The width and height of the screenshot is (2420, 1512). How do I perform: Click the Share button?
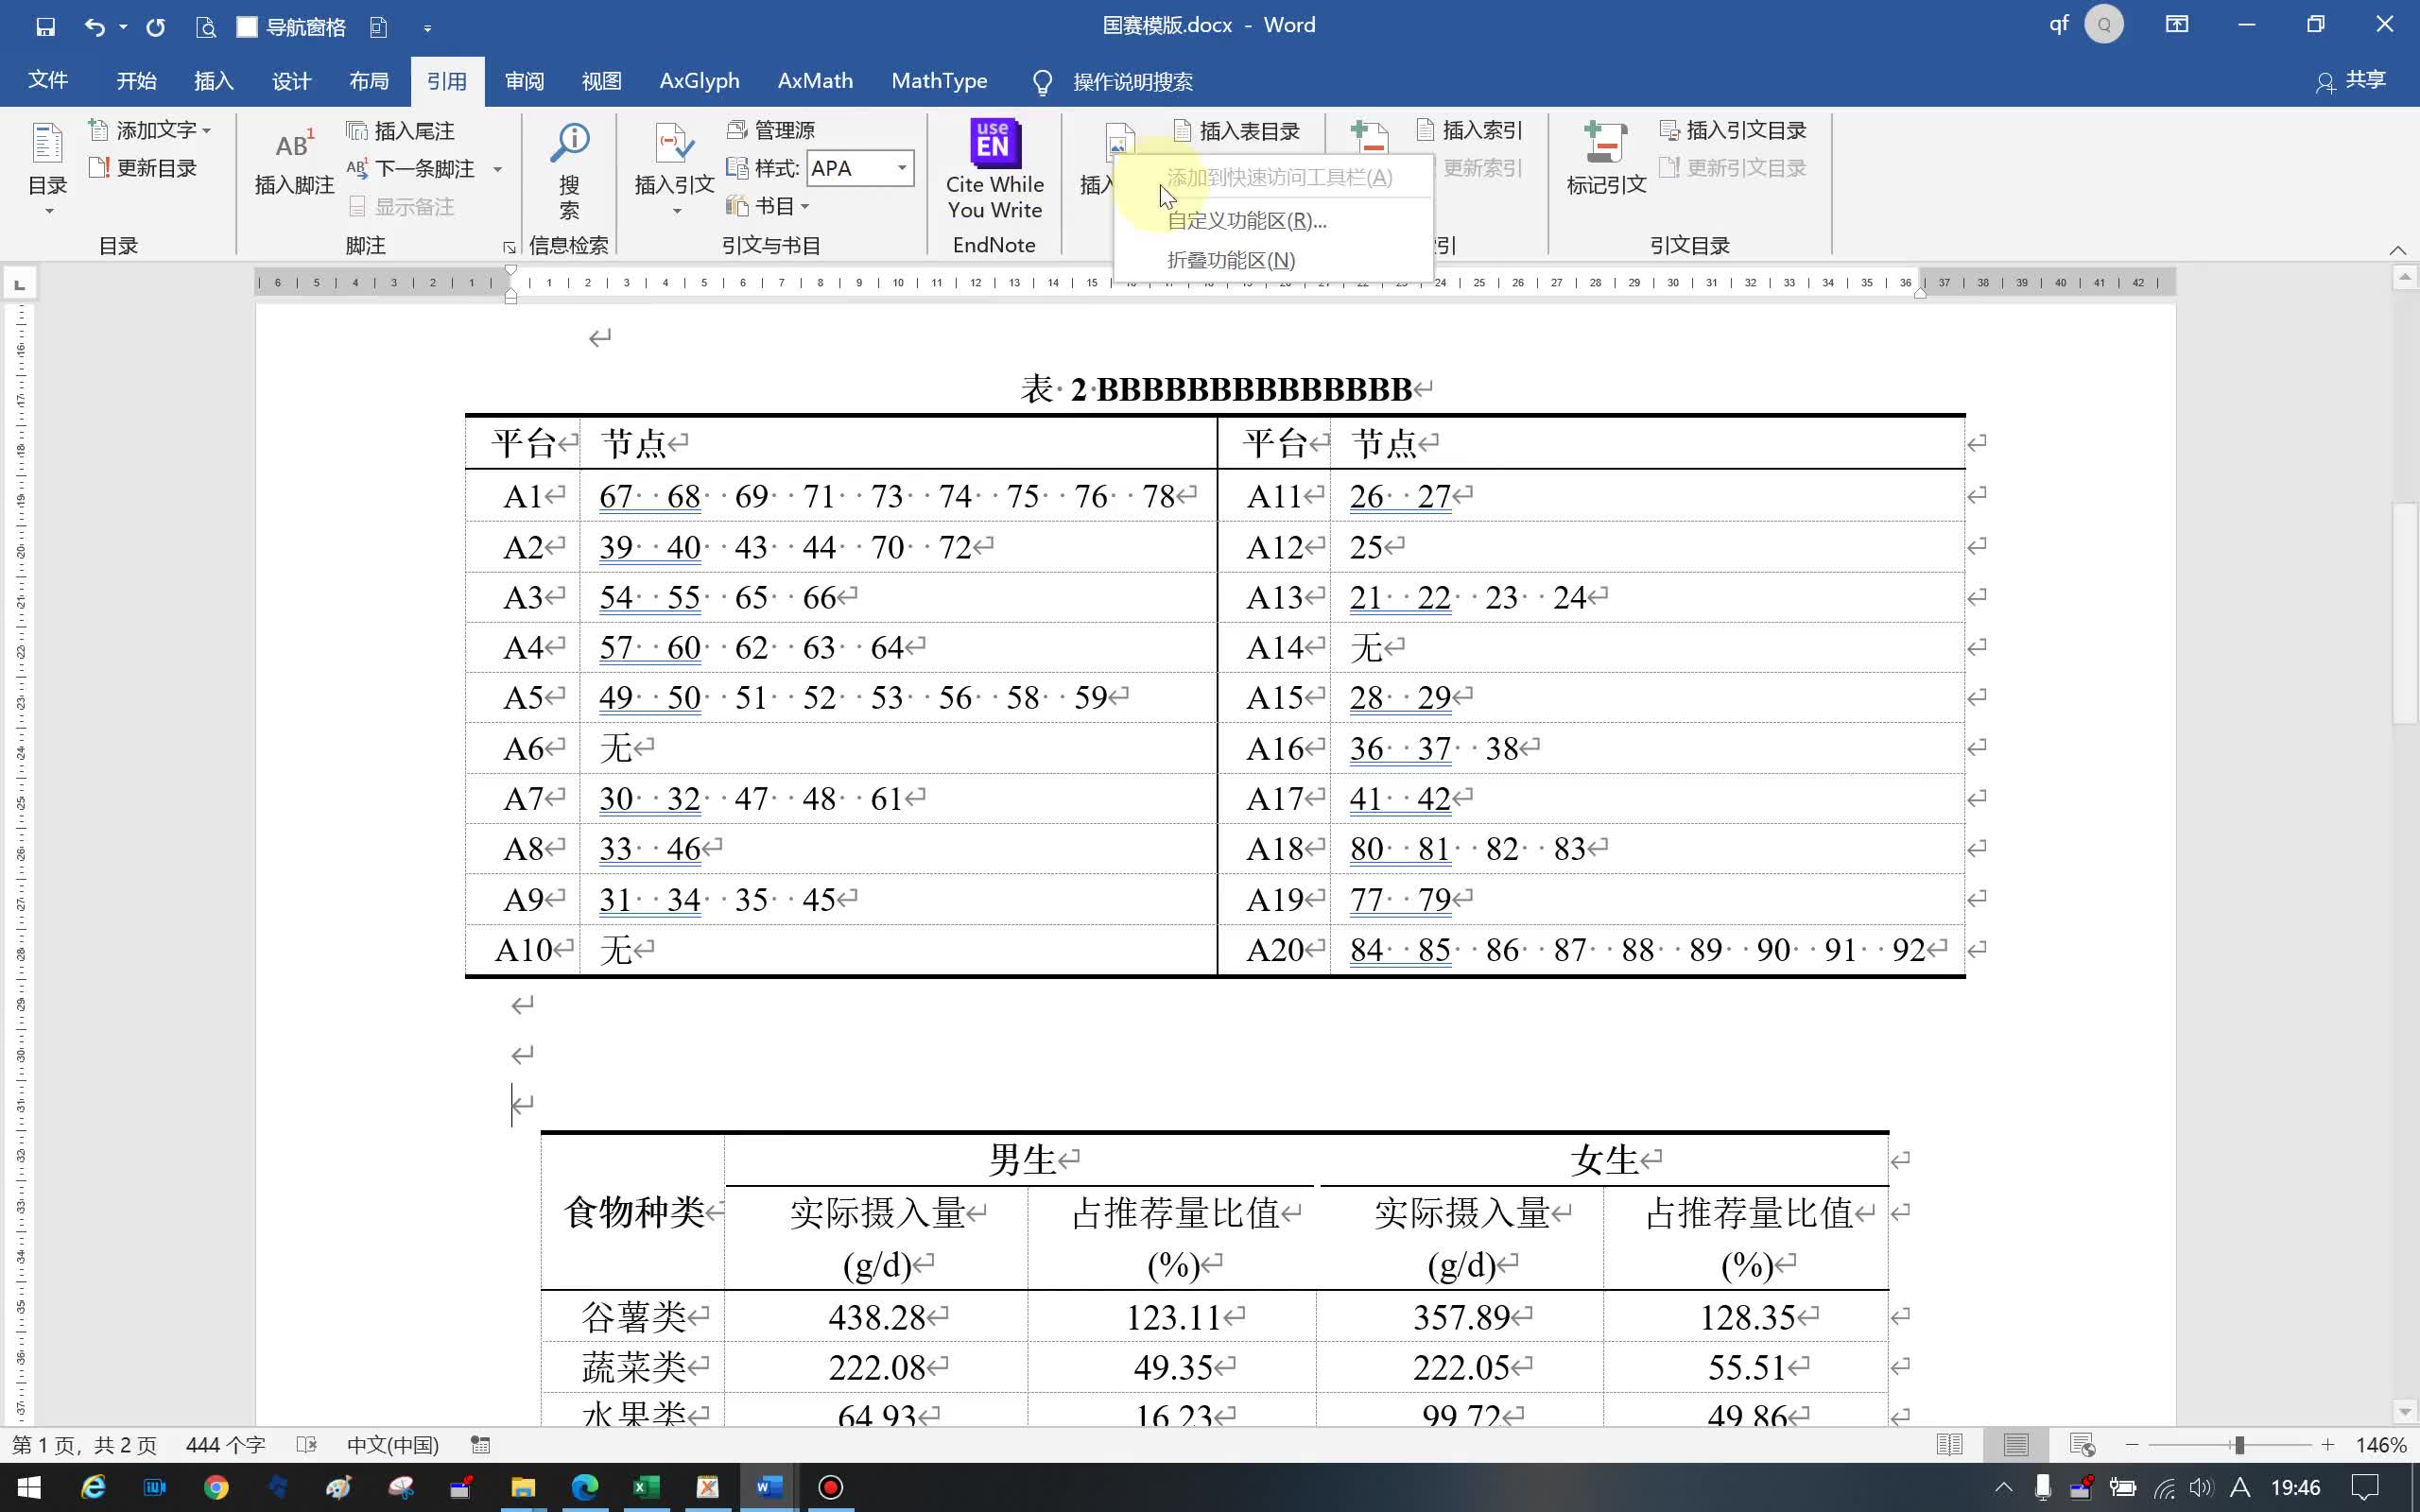click(x=2351, y=80)
